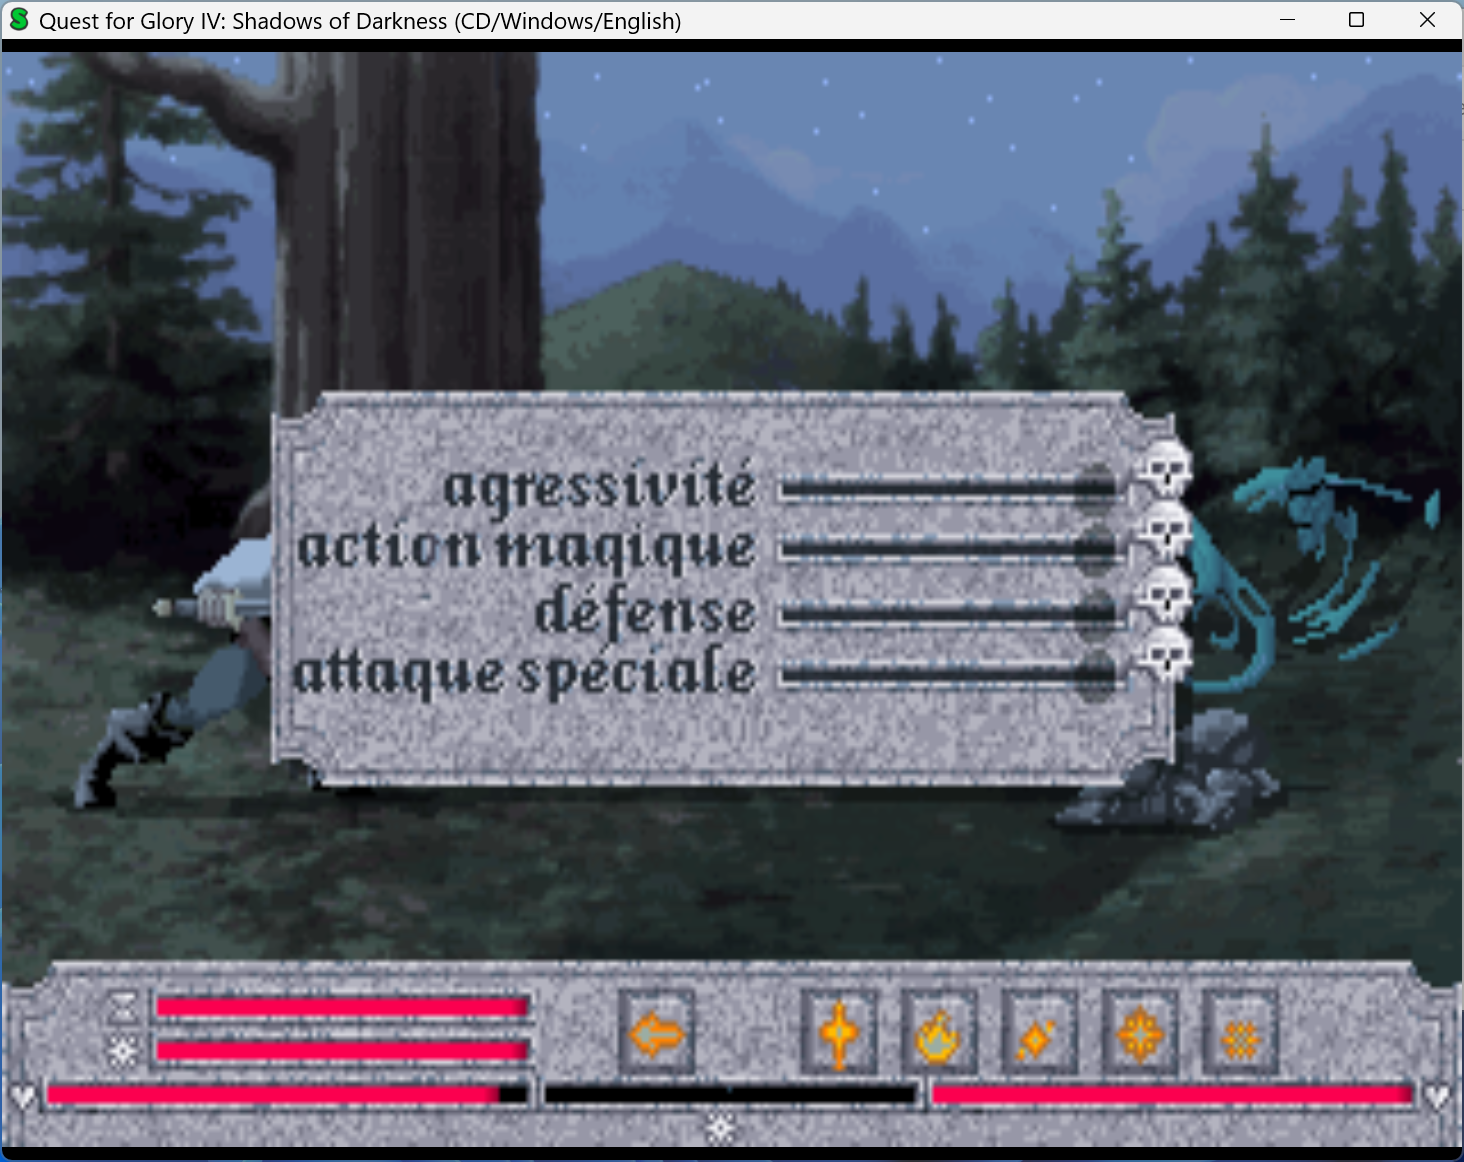Click the attaque spéciale slider skull handle
Viewport: 1464px width, 1162px height.
(1165, 656)
